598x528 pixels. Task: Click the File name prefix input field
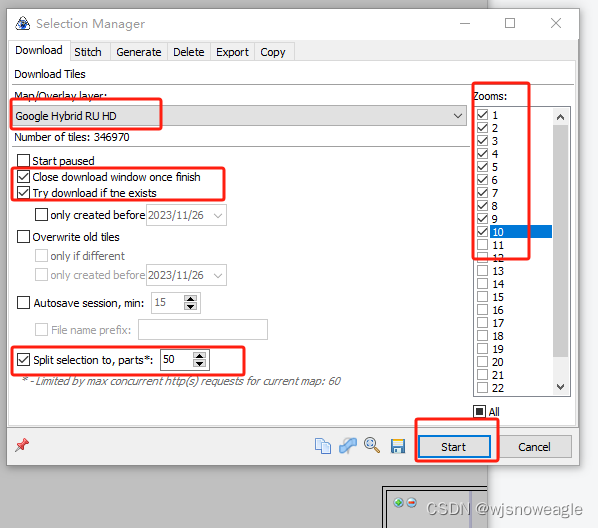coord(203,330)
